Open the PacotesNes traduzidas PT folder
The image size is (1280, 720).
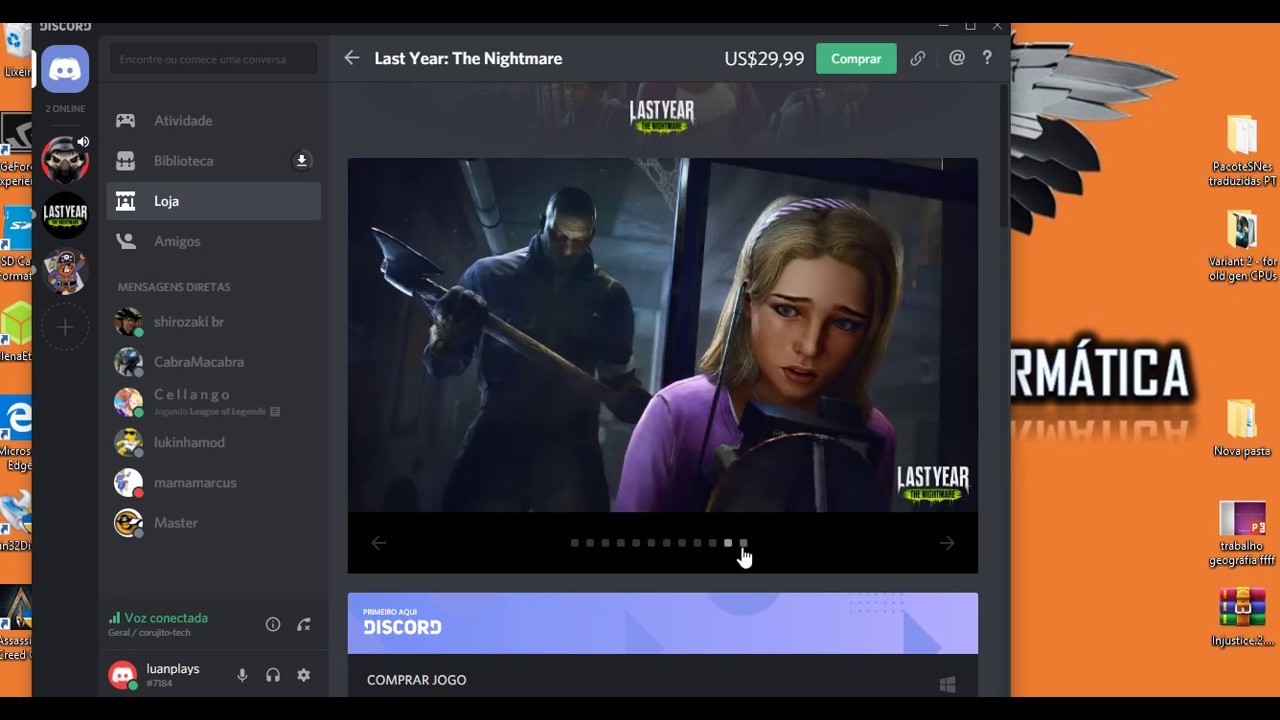pos(1242,151)
